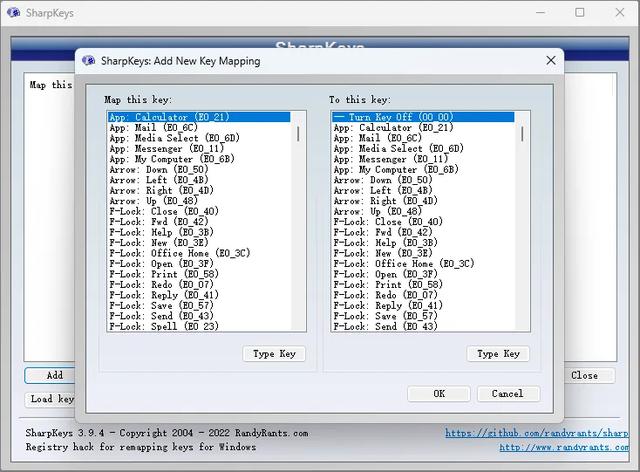Select App: Media Select in Map this key list

[199, 138]
